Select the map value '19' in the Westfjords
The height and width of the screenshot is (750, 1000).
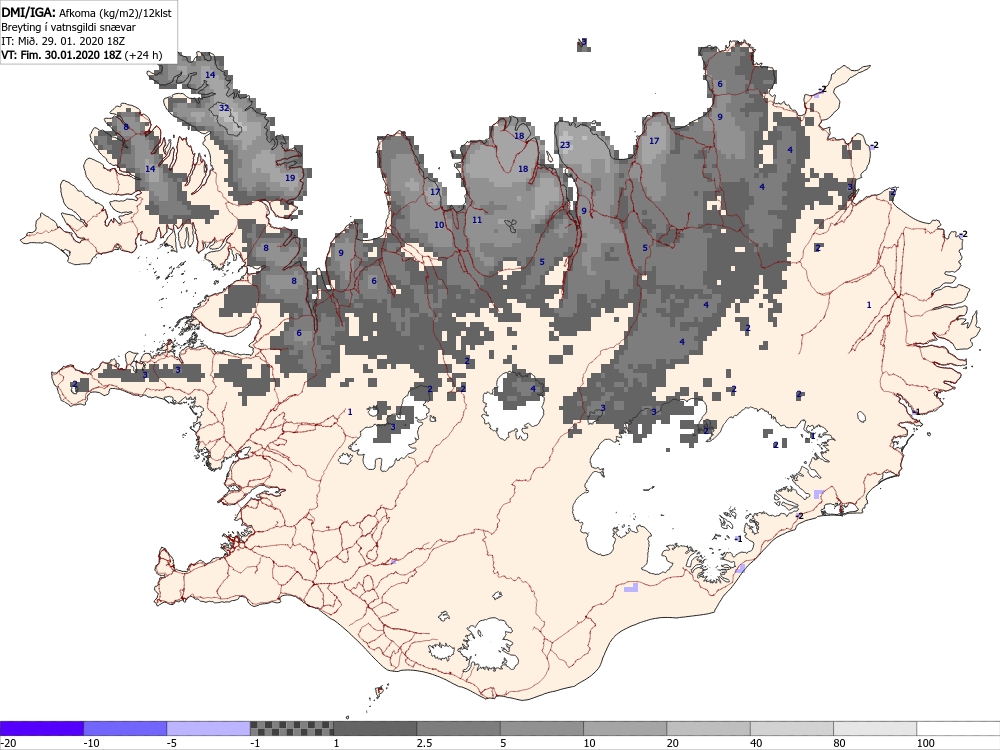coord(290,178)
